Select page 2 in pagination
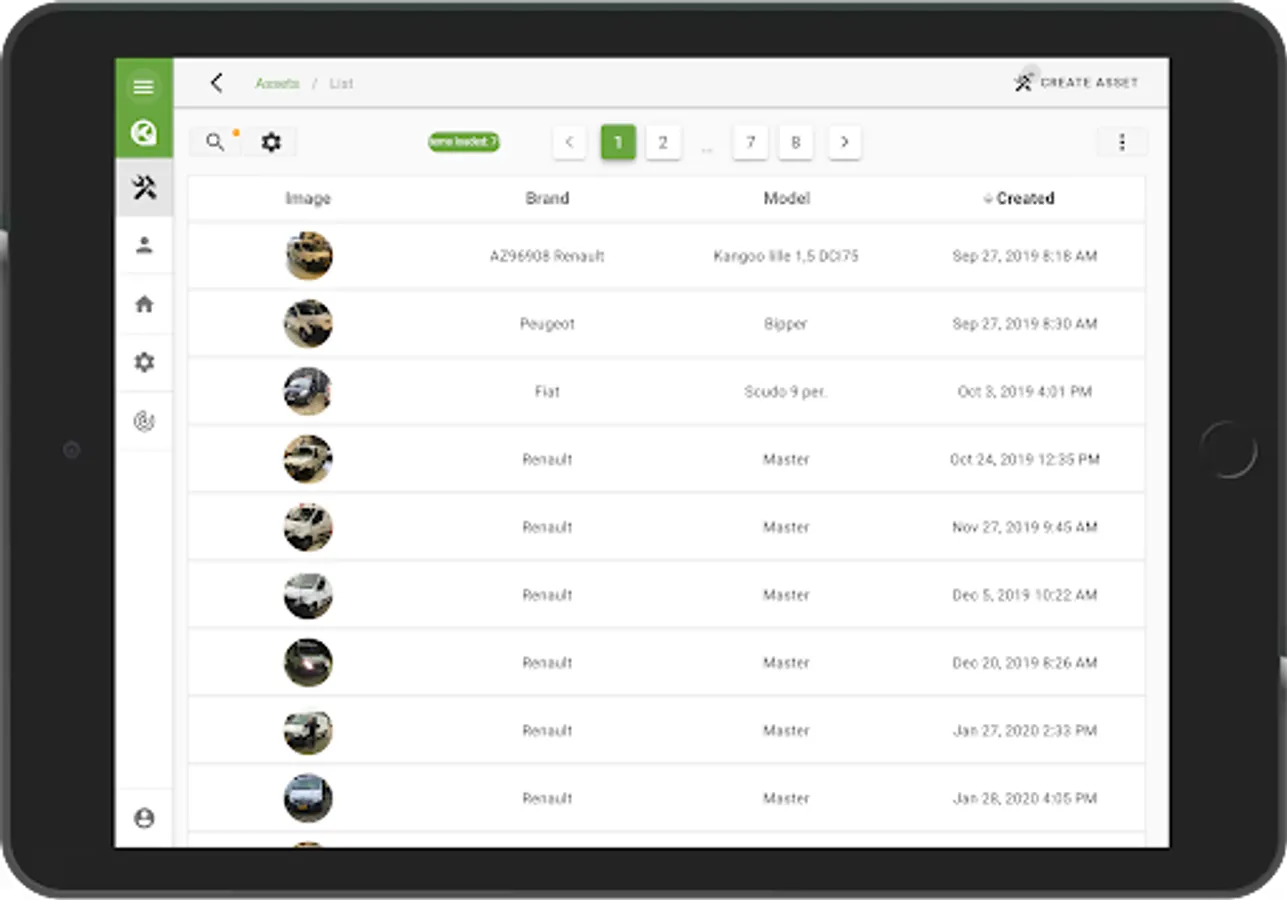 point(663,142)
